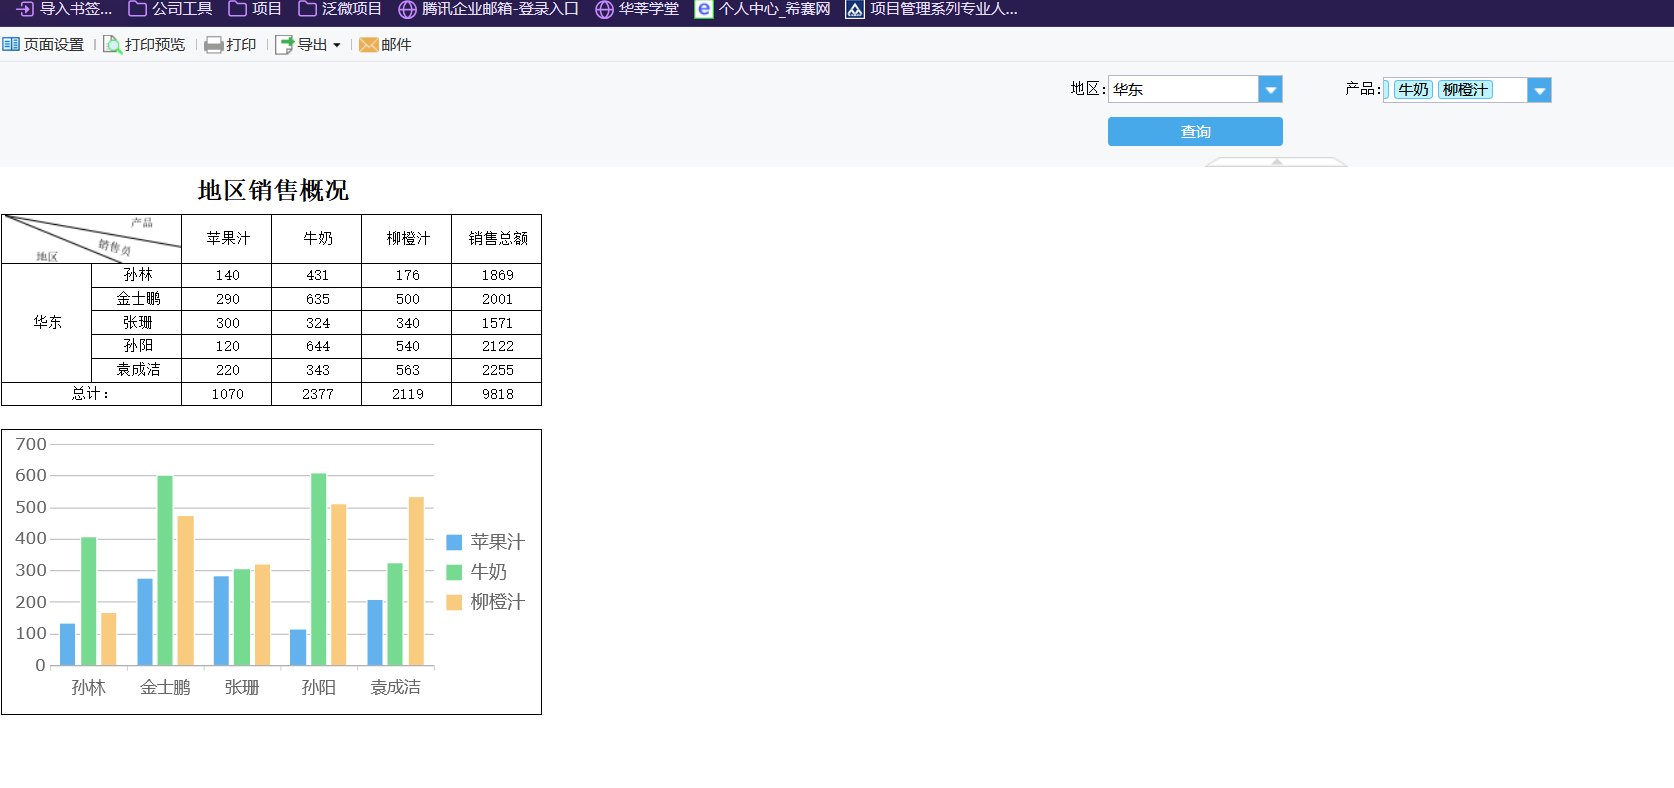The image size is (1674, 788).
Task: Open the 项目 bookmark folder
Action: click(255, 9)
